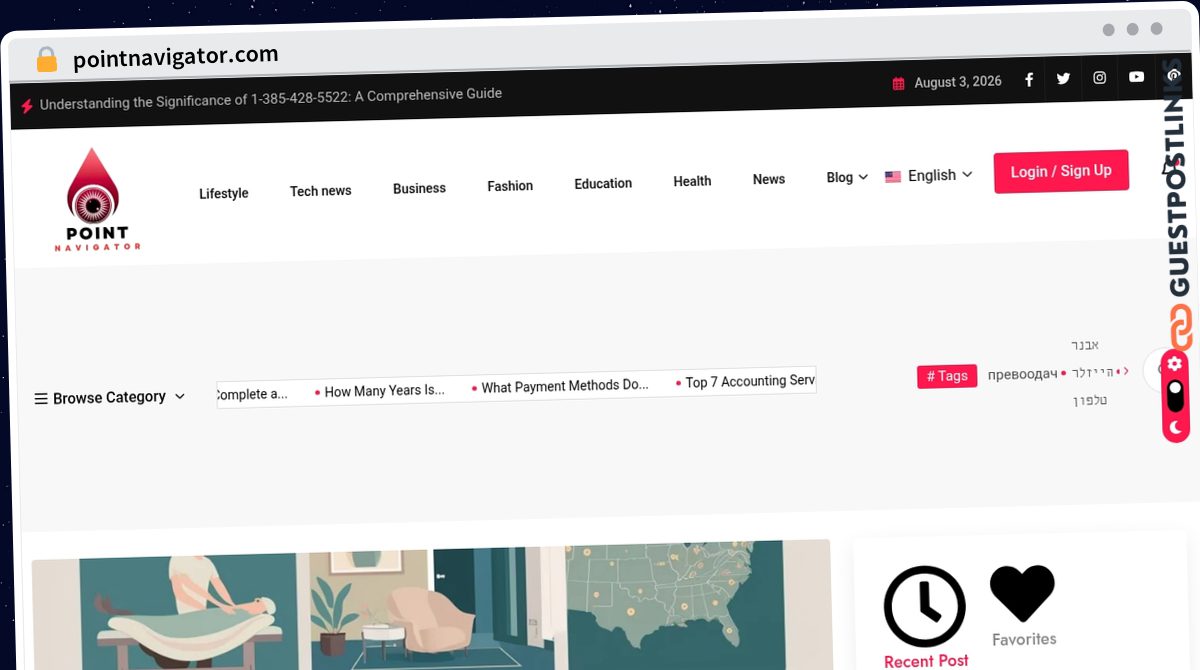The height and width of the screenshot is (670, 1200).
Task: Click the 'преводач' tag link
Action: pyautogui.click(x=1022, y=374)
